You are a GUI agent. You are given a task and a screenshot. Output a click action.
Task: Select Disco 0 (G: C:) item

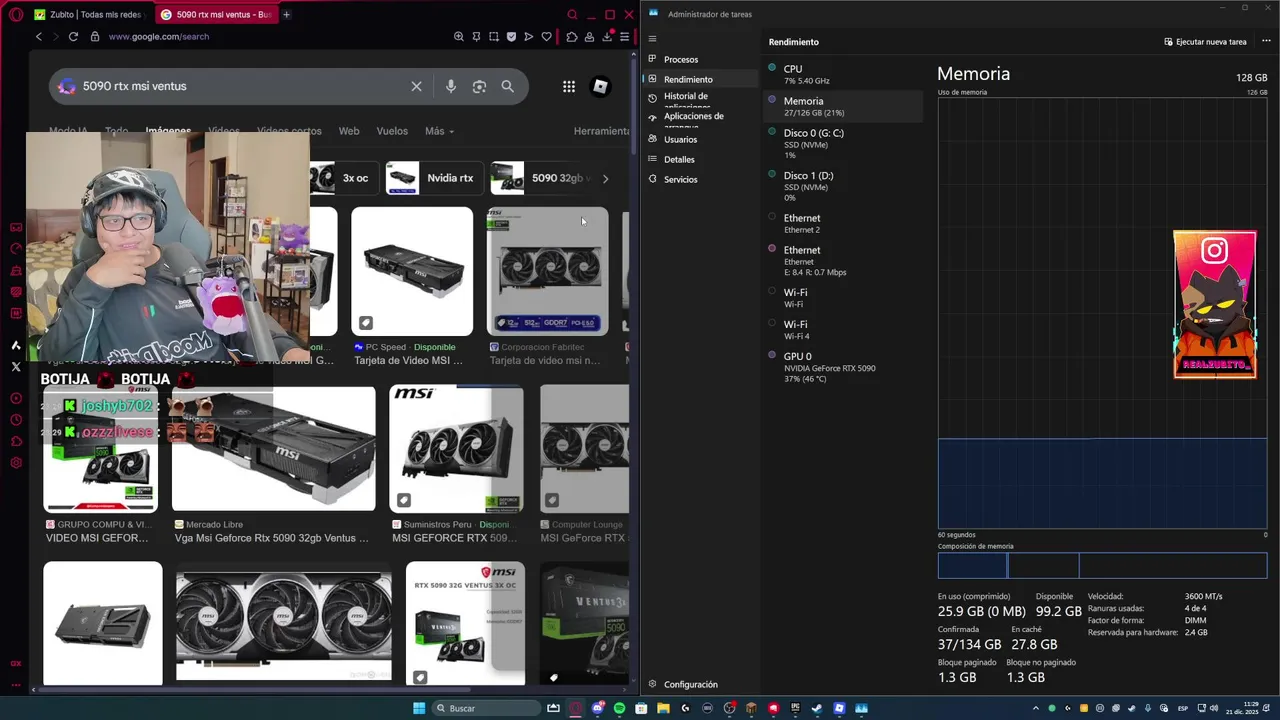point(843,143)
